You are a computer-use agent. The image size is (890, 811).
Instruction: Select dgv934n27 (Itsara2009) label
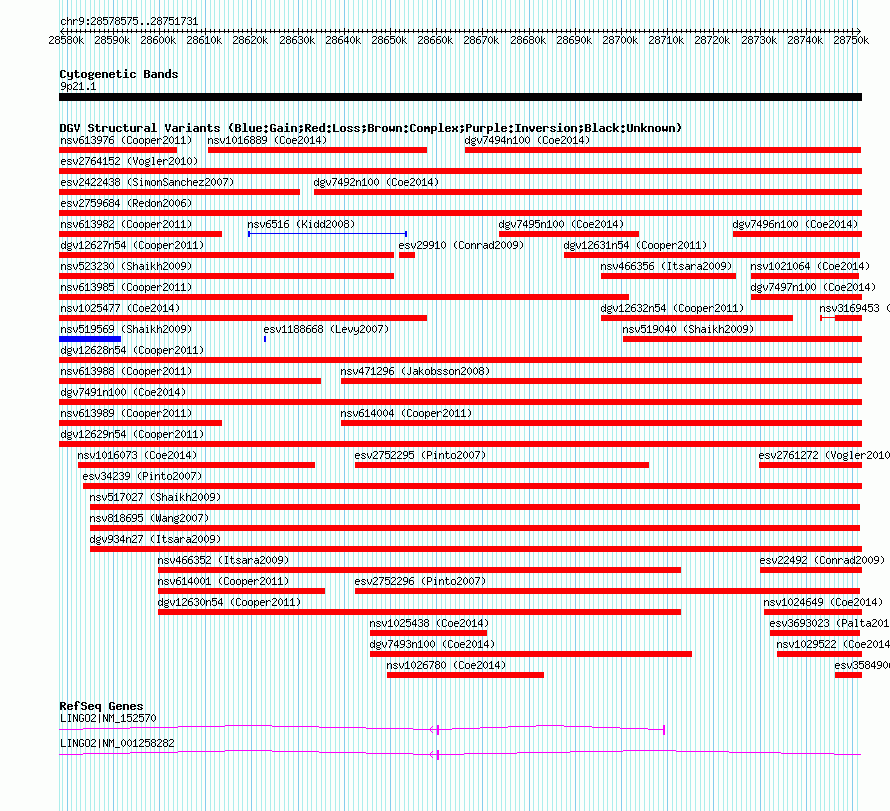(x=155, y=539)
